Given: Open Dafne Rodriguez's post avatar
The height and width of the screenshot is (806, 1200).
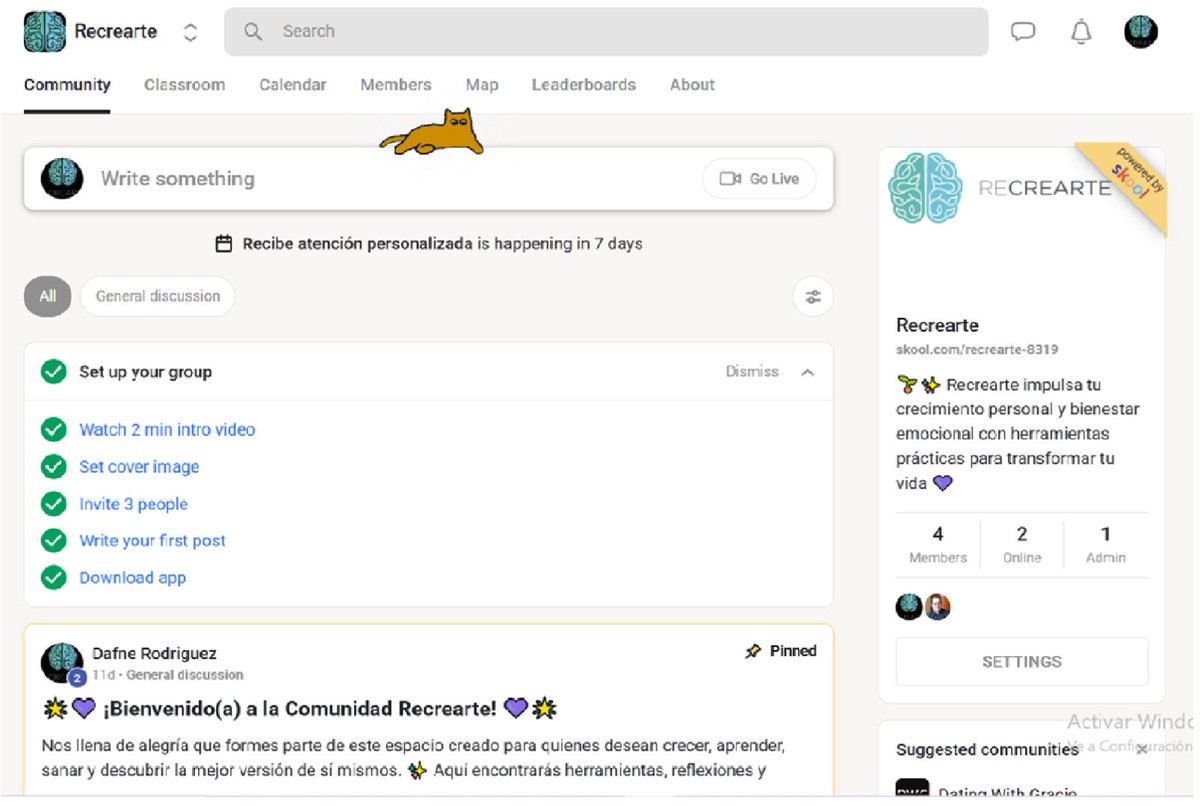Looking at the screenshot, I should [62, 663].
